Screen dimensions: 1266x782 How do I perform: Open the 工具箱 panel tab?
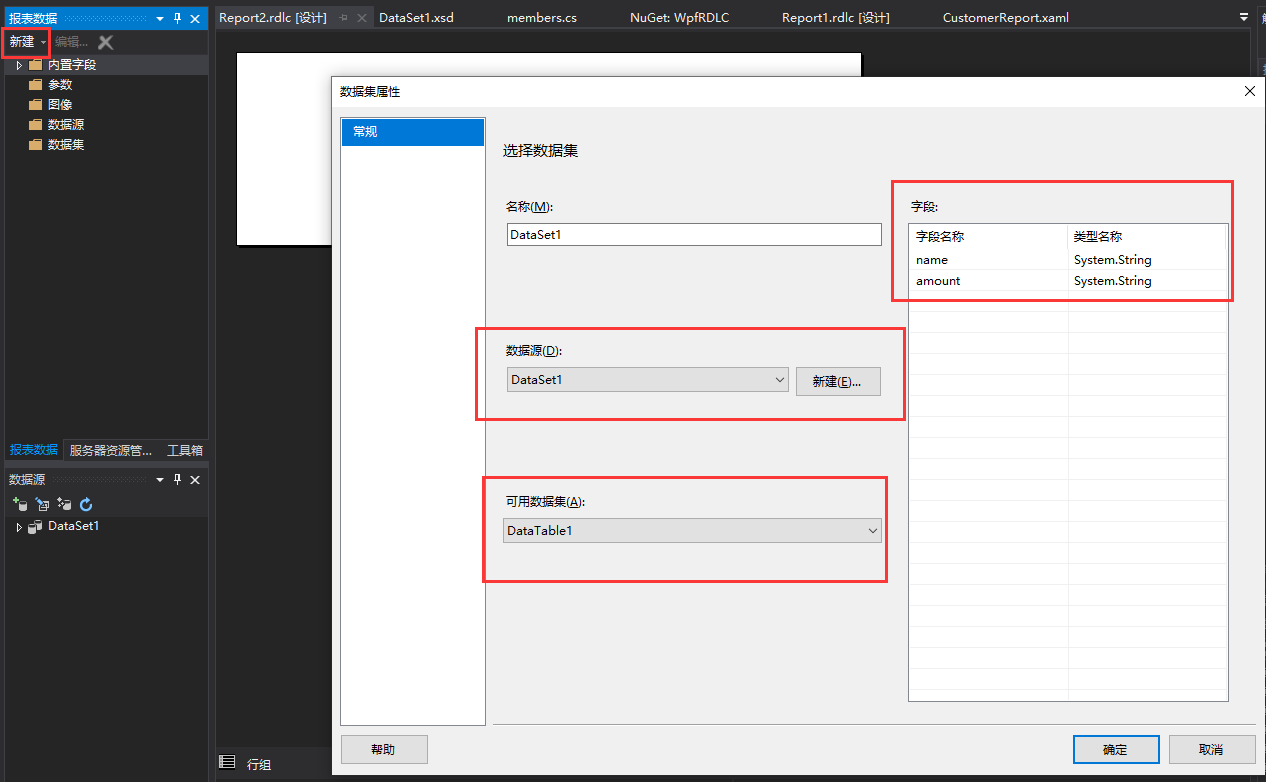pos(184,449)
